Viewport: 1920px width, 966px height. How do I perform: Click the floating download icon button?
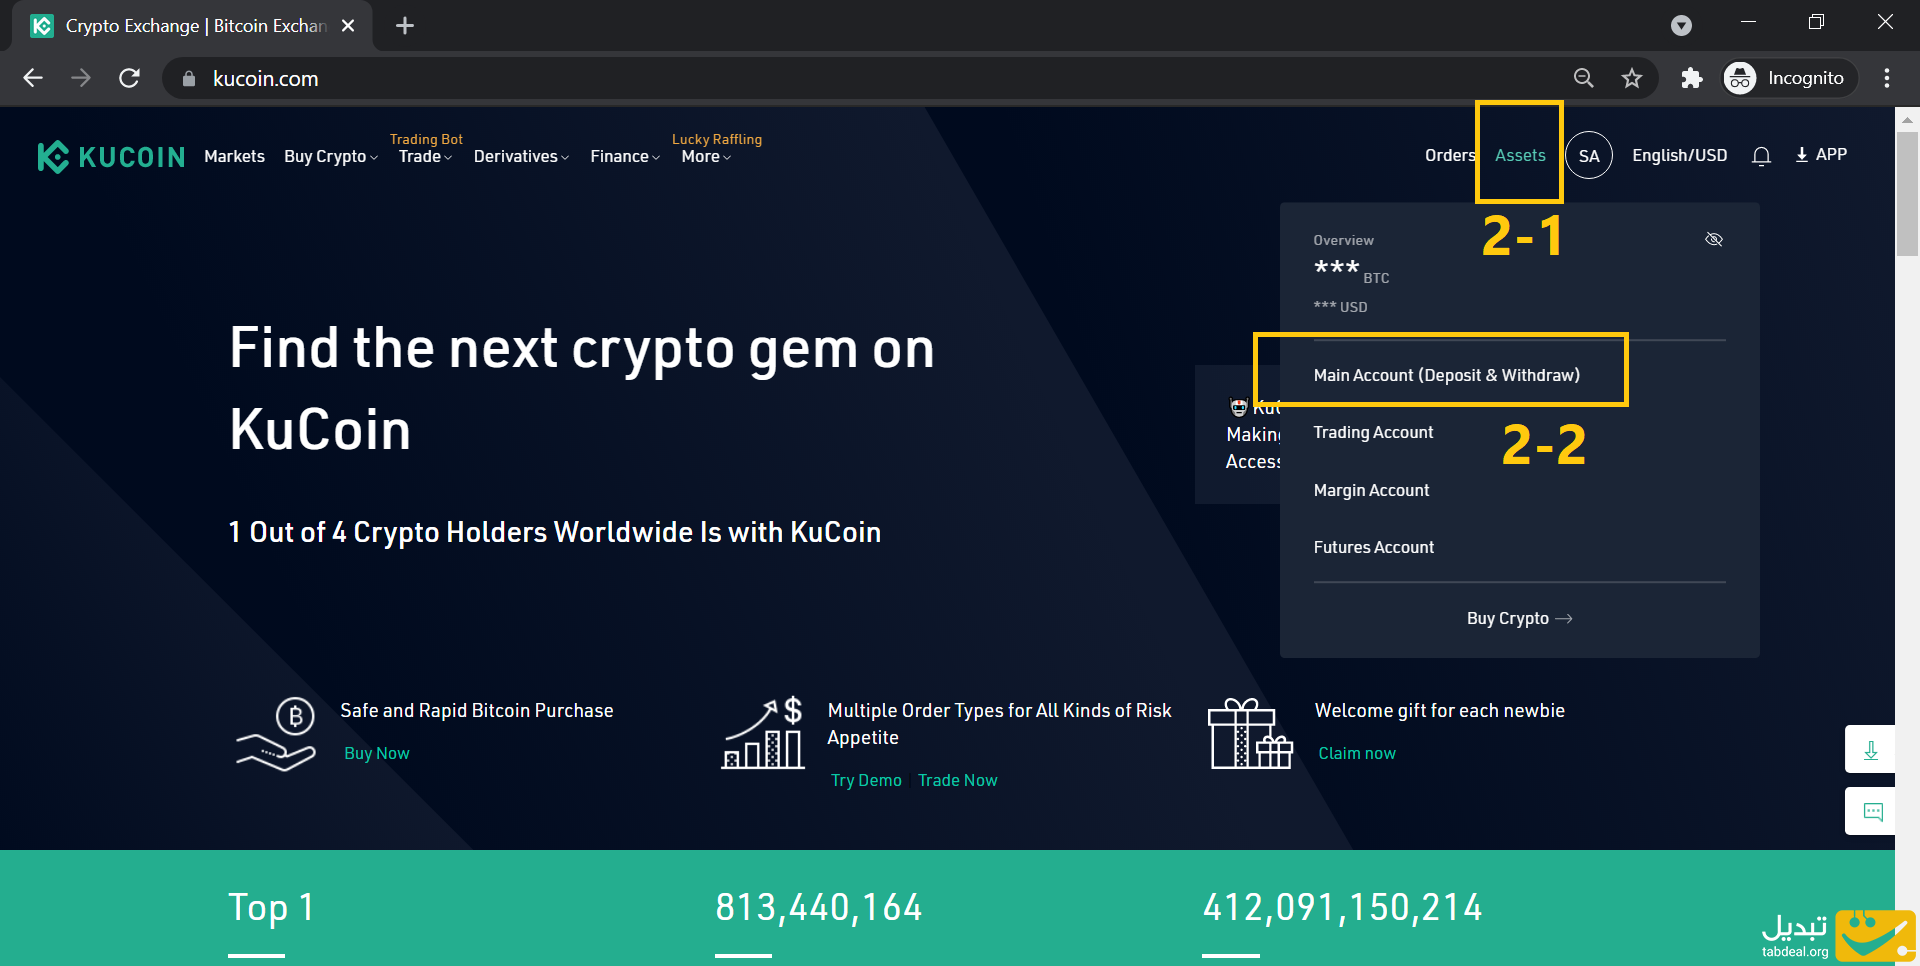point(1870,749)
